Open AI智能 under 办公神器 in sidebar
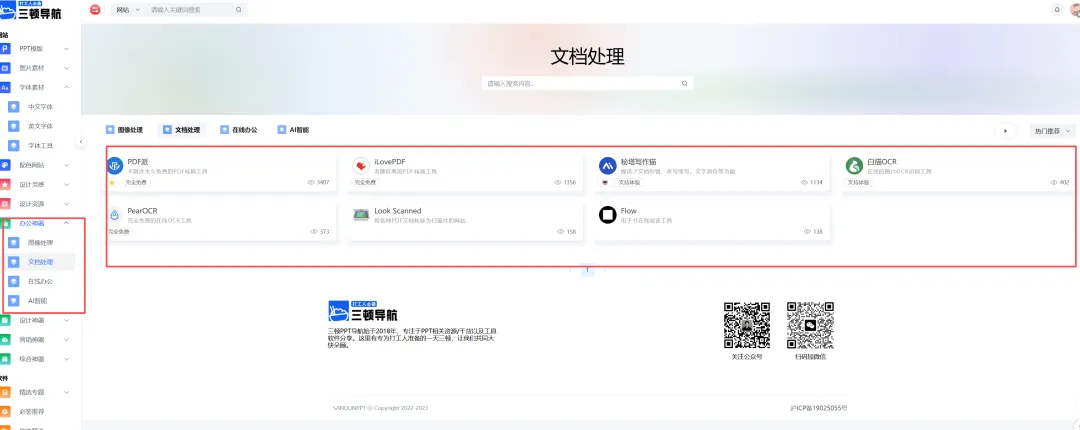Screen dimensions: 1080x430 click(x=40, y=301)
